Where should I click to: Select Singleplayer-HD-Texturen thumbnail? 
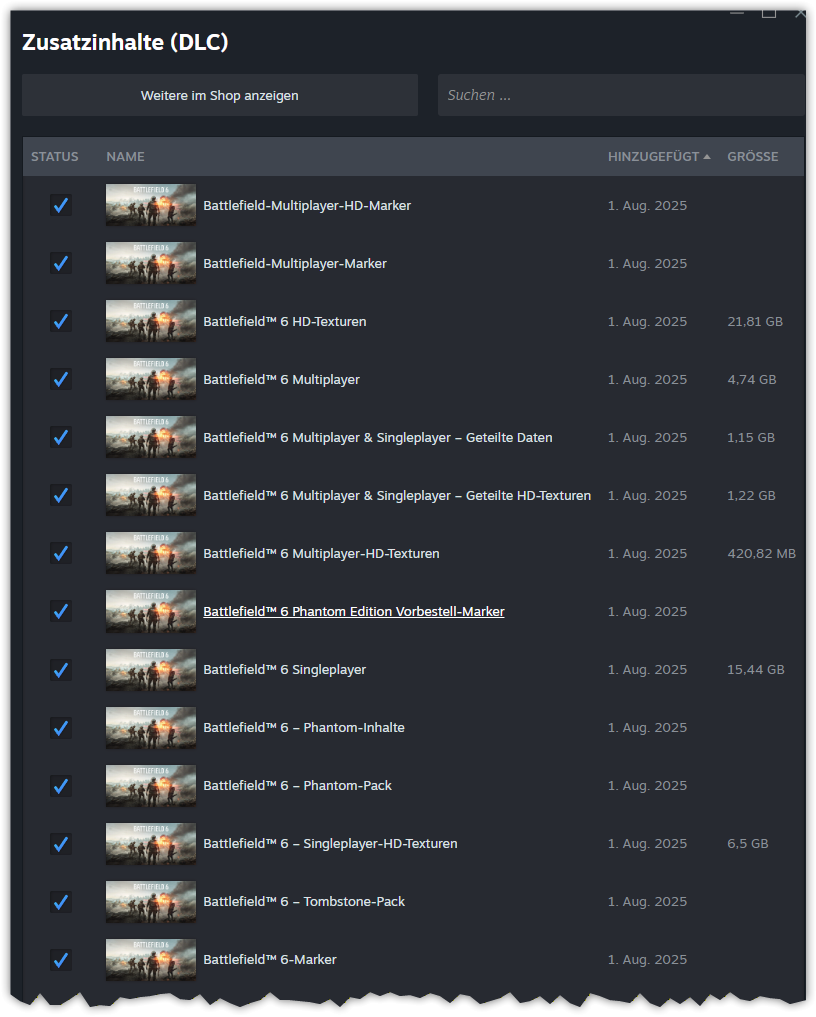click(150, 843)
